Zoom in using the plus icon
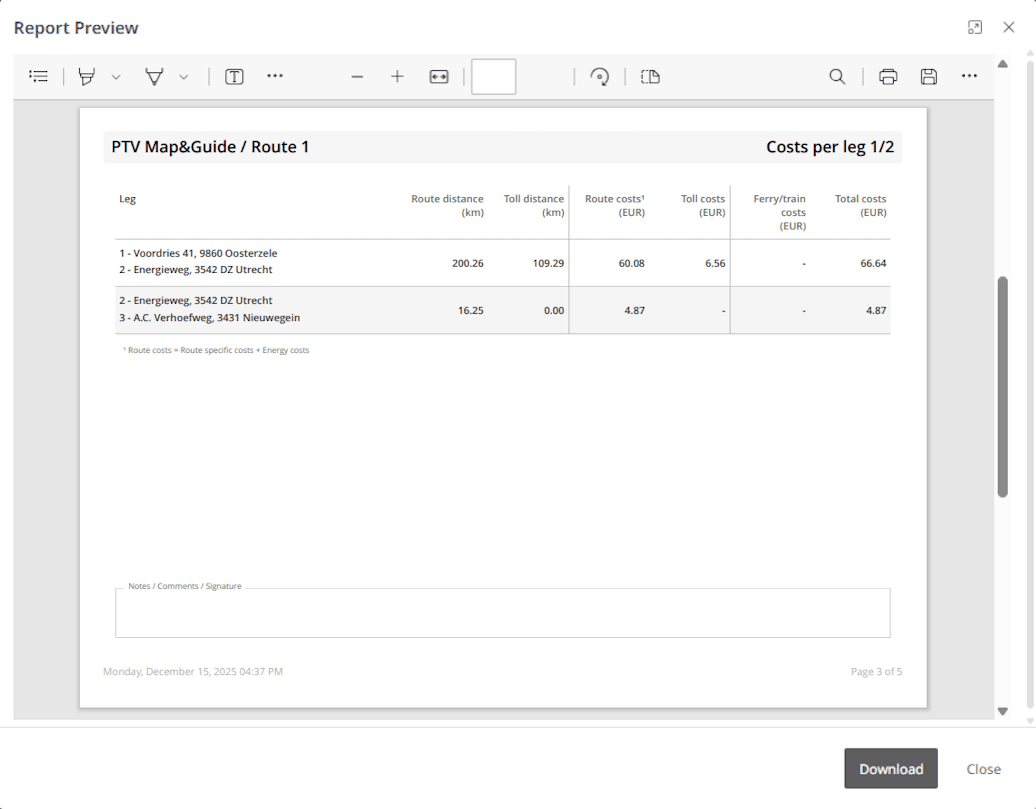1036x809 pixels. pyautogui.click(x=397, y=76)
